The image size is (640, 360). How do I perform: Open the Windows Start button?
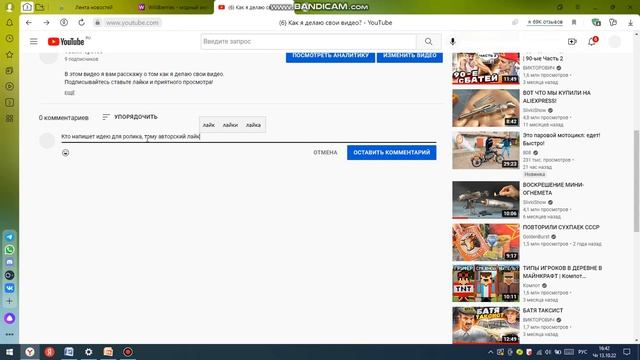click(9, 352)
